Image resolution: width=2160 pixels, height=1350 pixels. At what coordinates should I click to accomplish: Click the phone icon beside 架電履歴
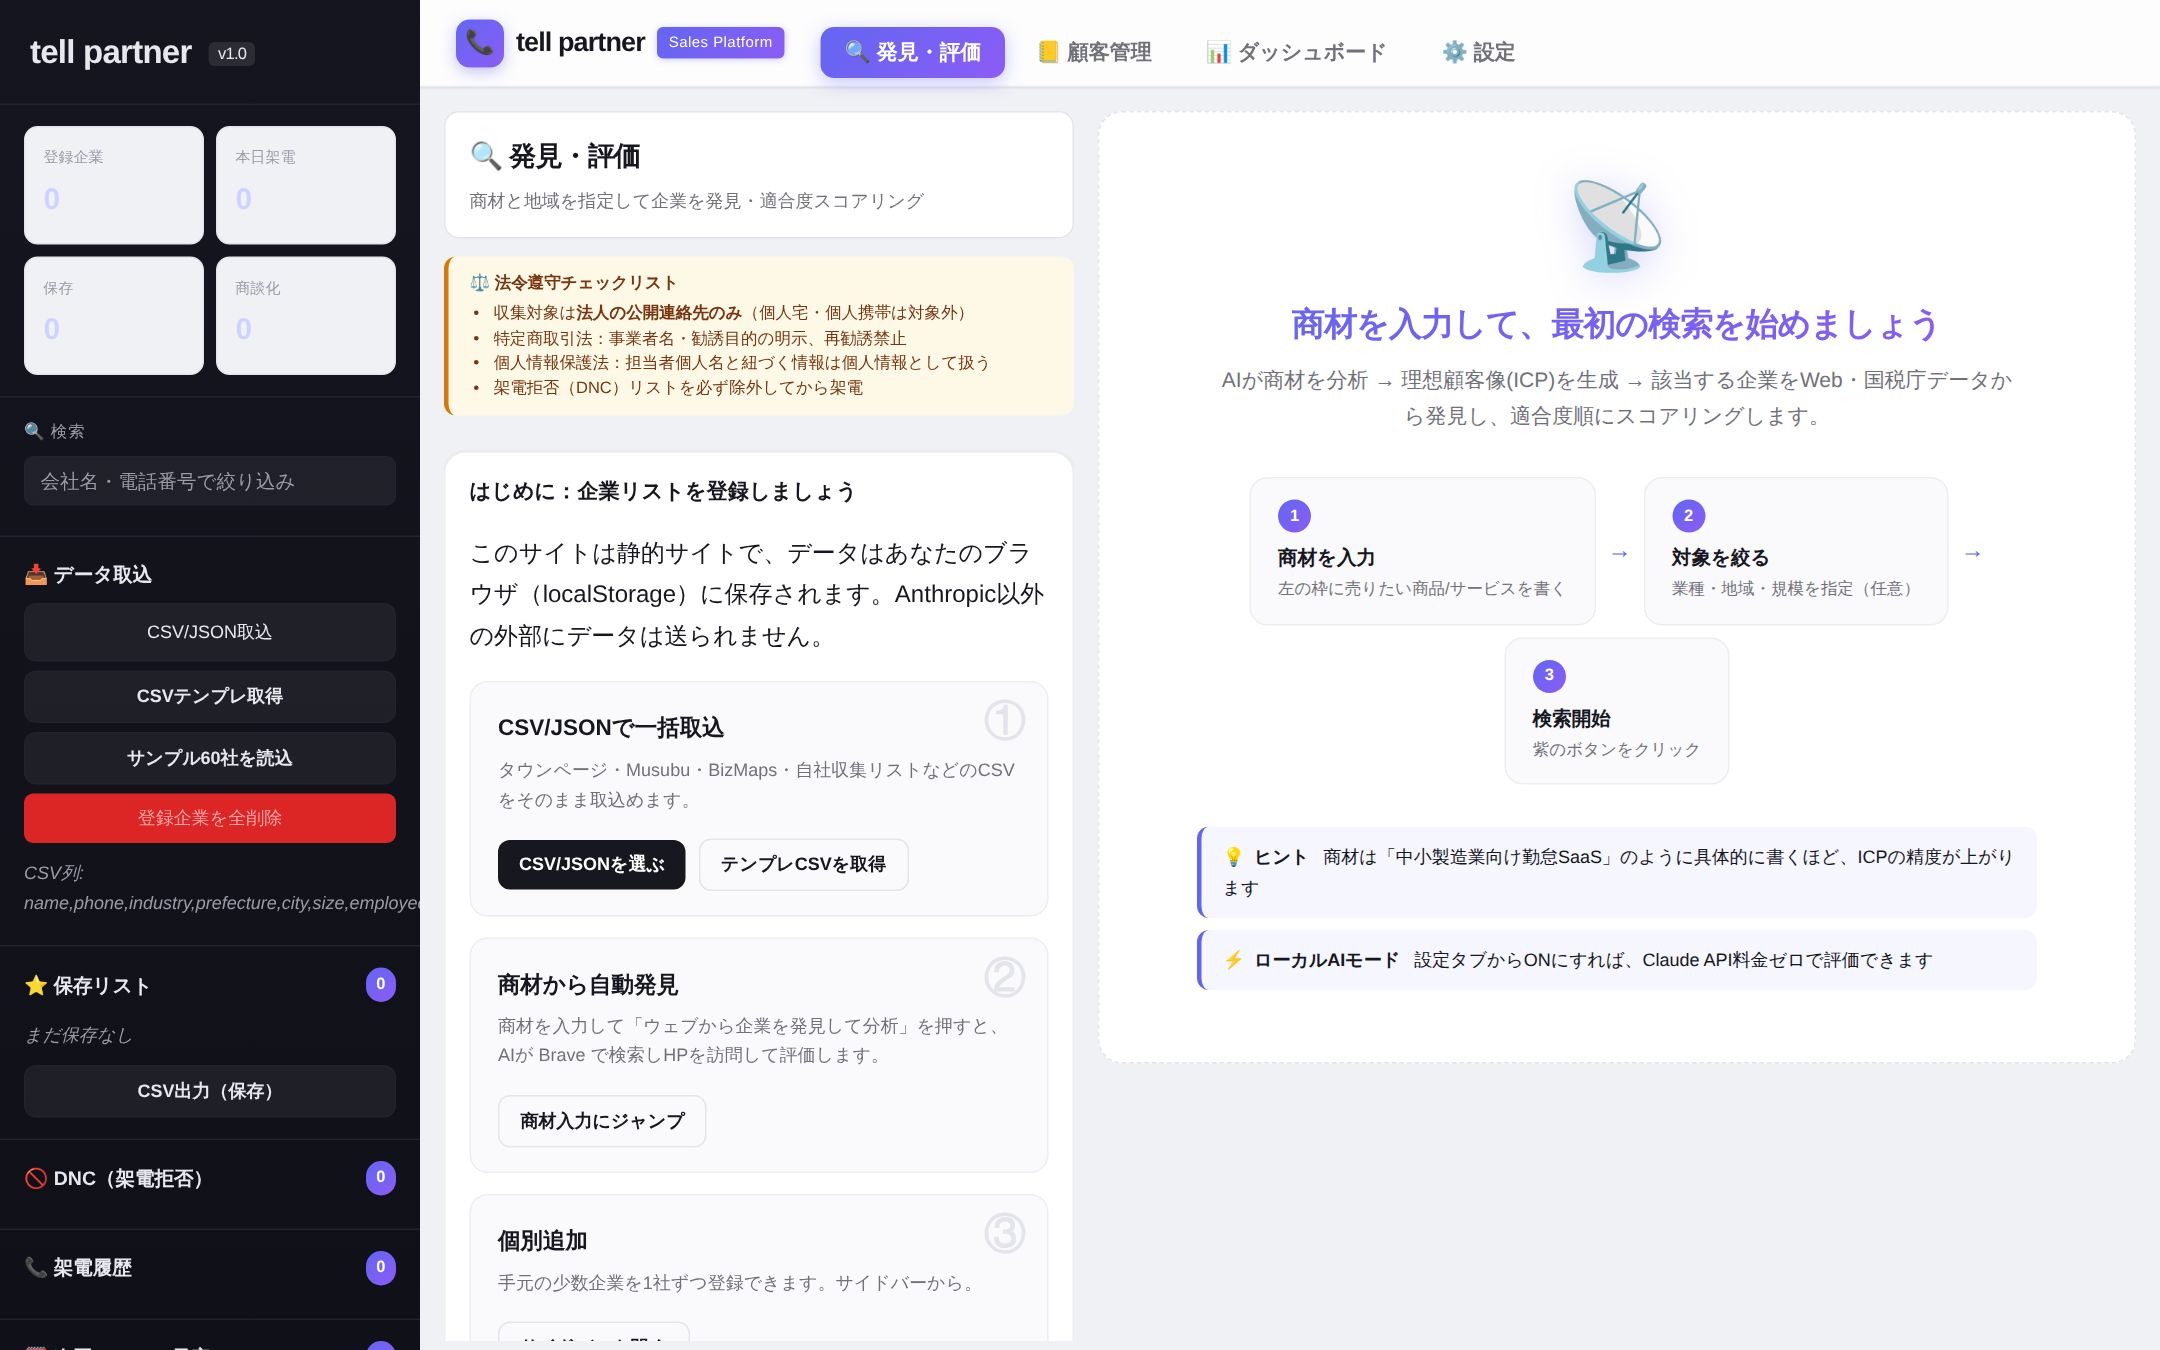click(36, 1268)
